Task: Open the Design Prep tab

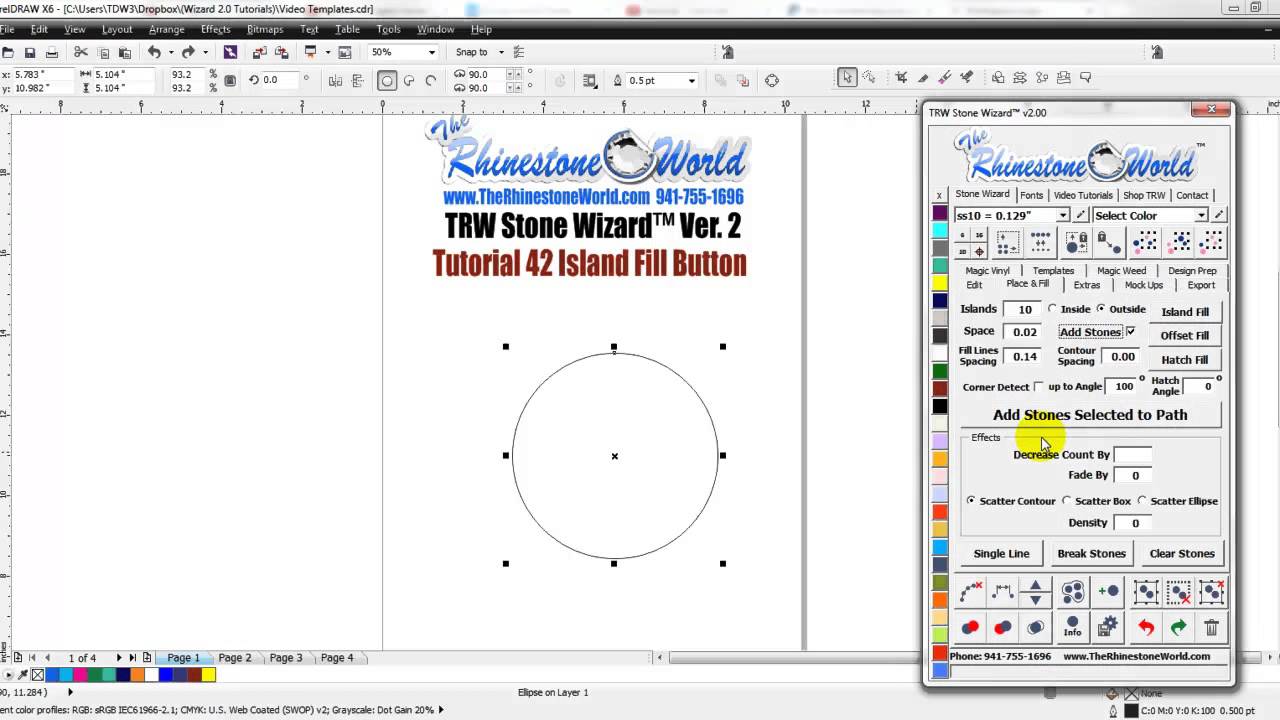Action: [x=1192, y=271]
